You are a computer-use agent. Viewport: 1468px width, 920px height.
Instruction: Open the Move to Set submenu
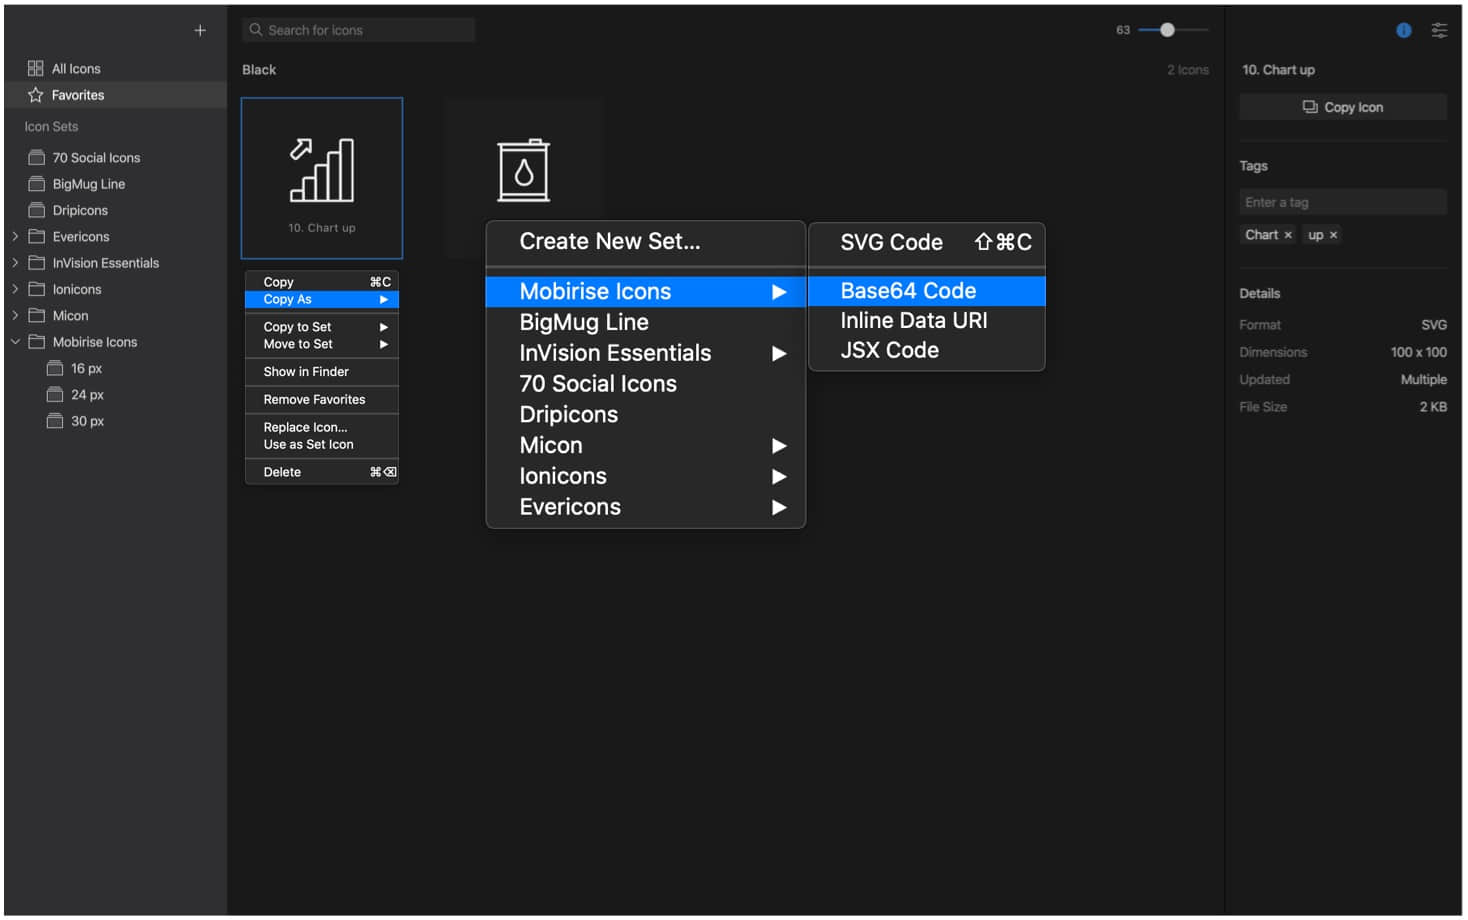(322, 344)
